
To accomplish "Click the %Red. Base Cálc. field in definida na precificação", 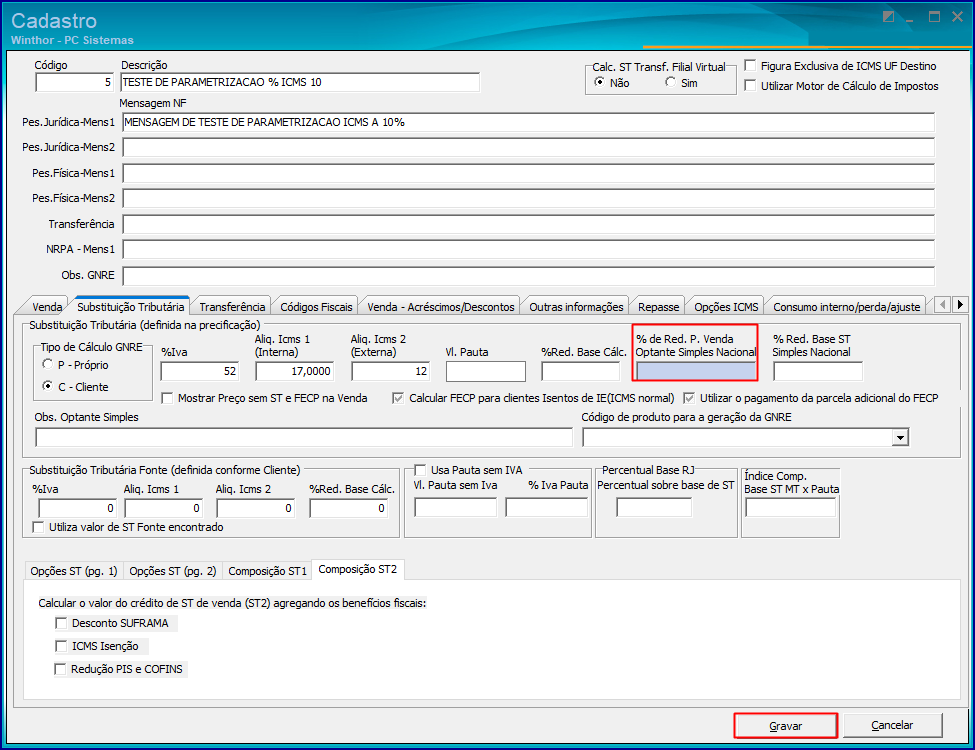I will pos(581,371).
